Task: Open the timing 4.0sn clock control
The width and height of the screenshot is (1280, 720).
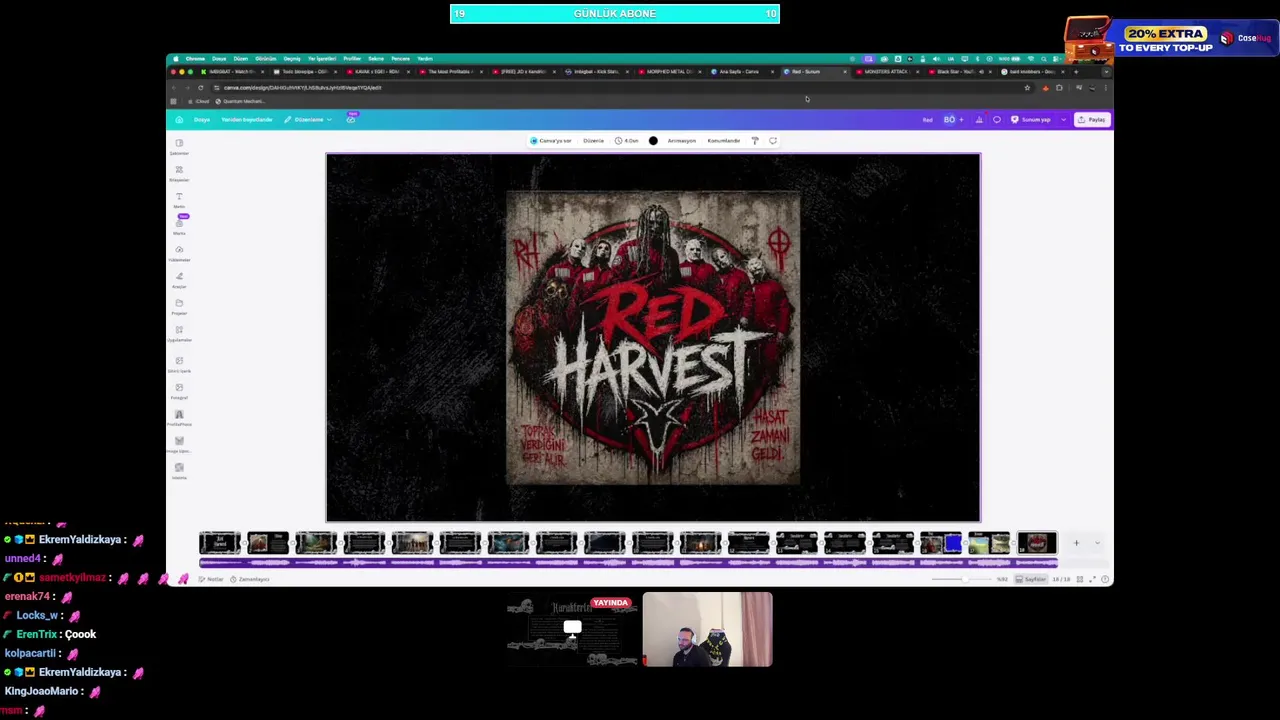Action: tap(627, 141)
